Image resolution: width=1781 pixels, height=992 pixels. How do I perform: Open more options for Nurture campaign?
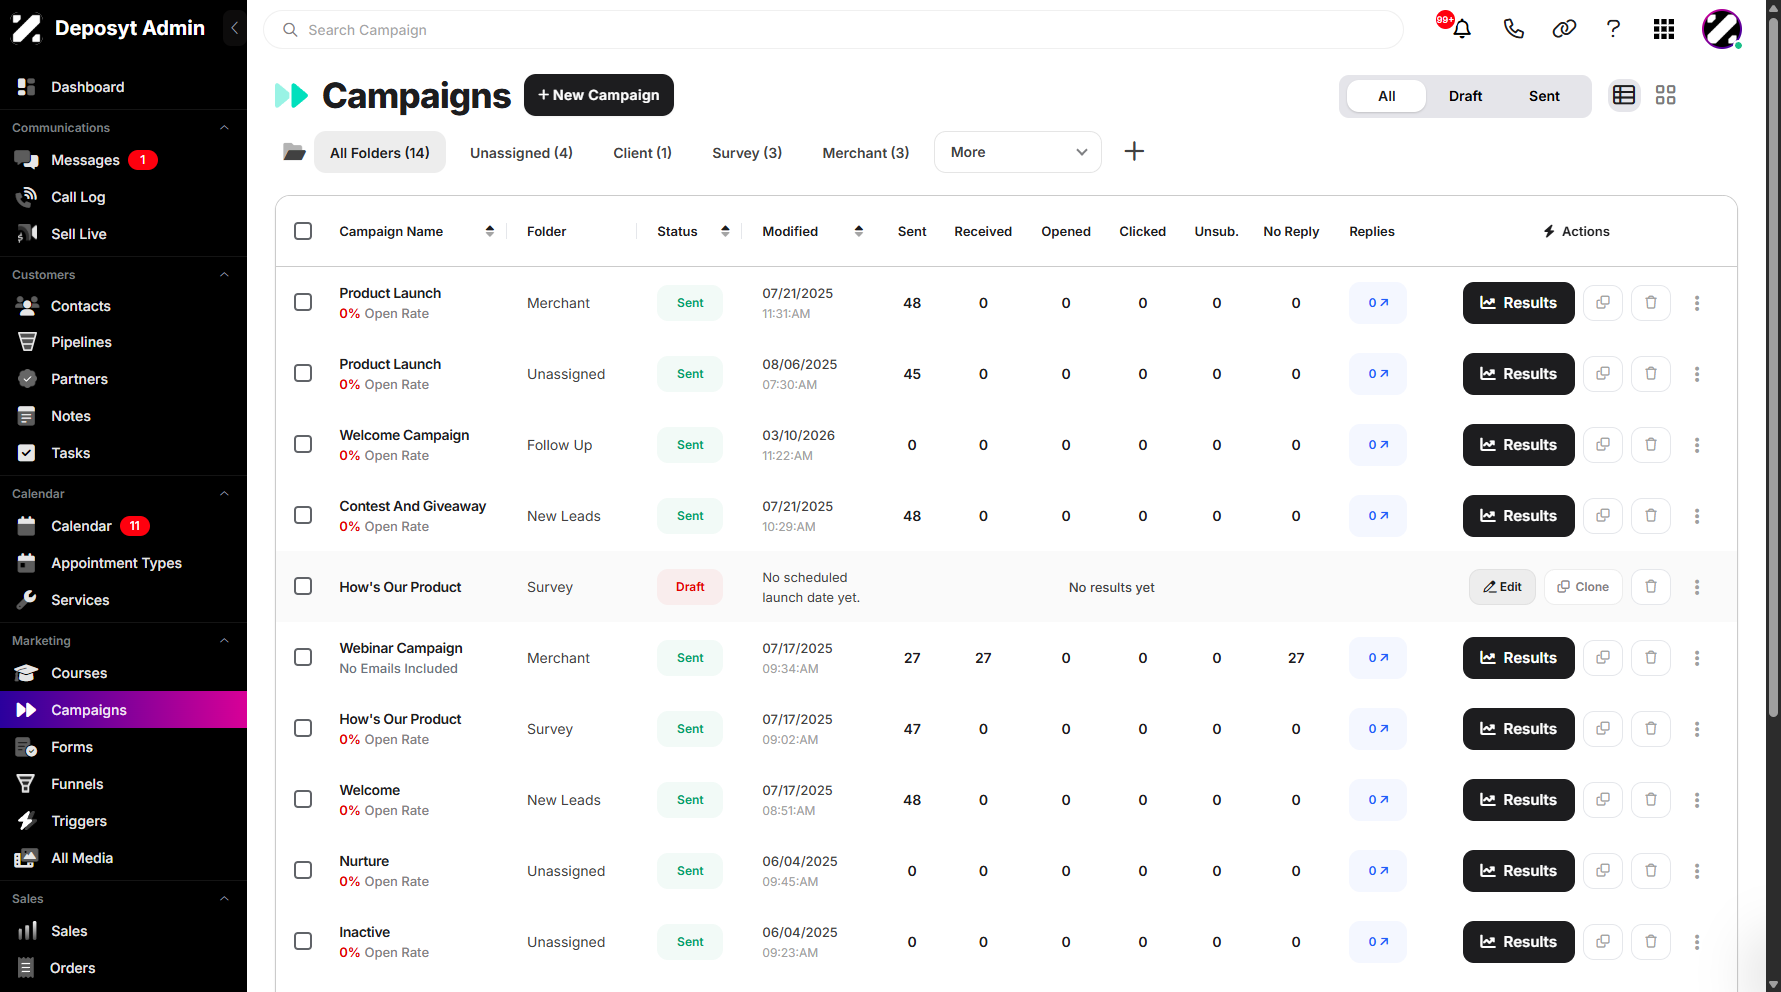1696,871
